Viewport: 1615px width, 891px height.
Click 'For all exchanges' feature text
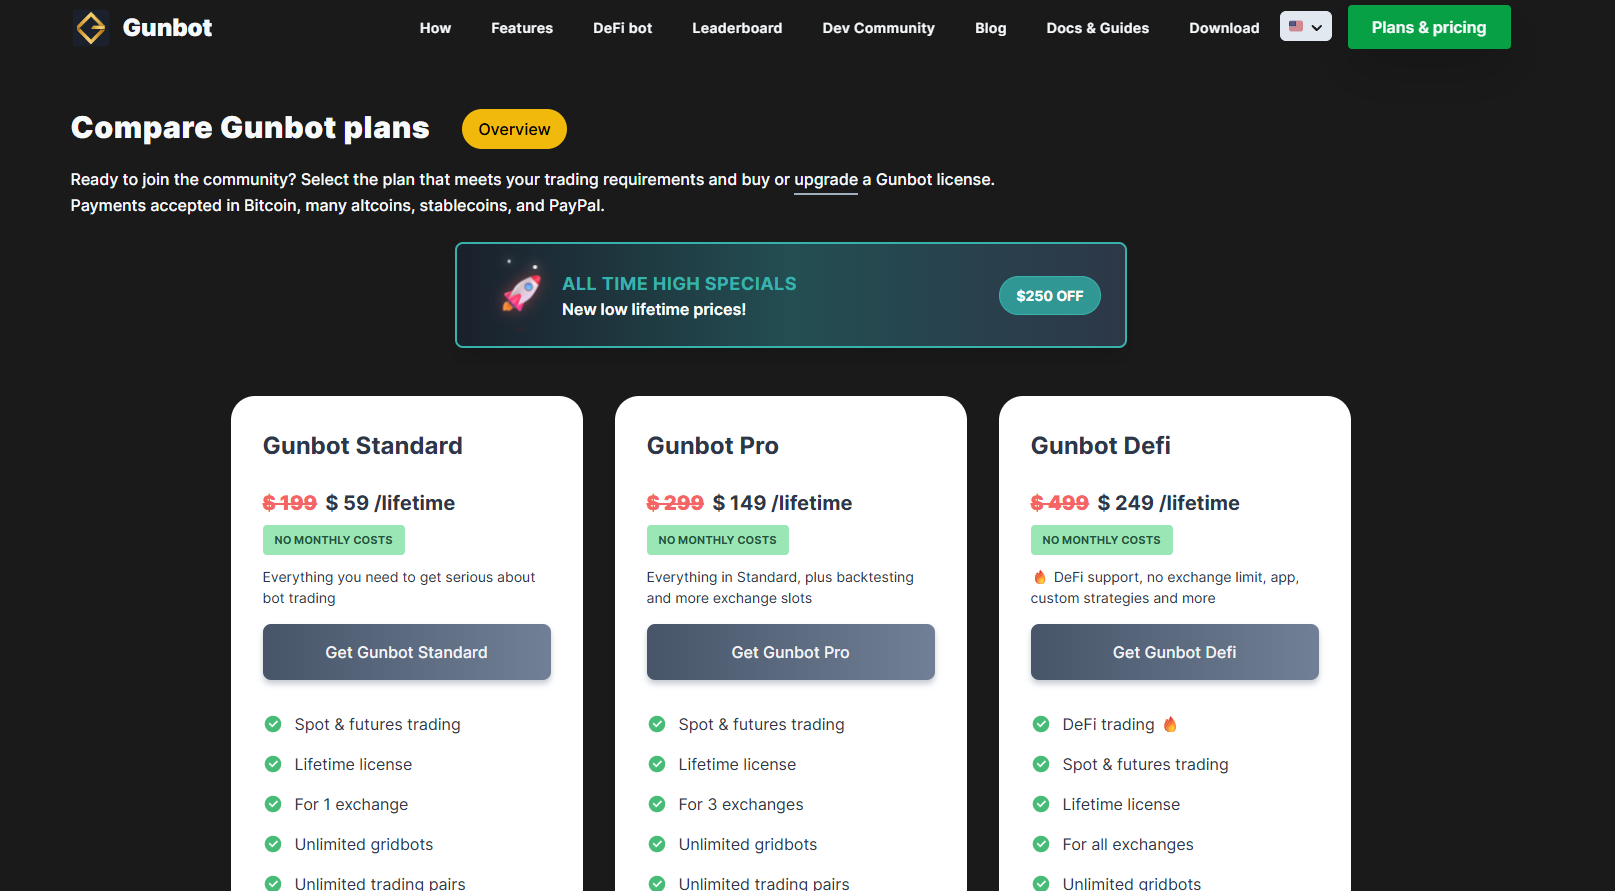[1128, 844]
